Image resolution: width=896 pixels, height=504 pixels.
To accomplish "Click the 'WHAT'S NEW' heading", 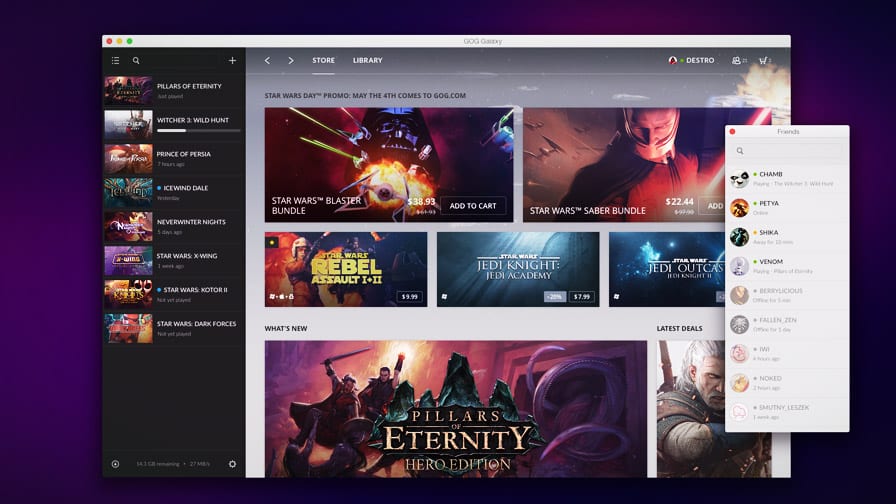I will point(286,329).
